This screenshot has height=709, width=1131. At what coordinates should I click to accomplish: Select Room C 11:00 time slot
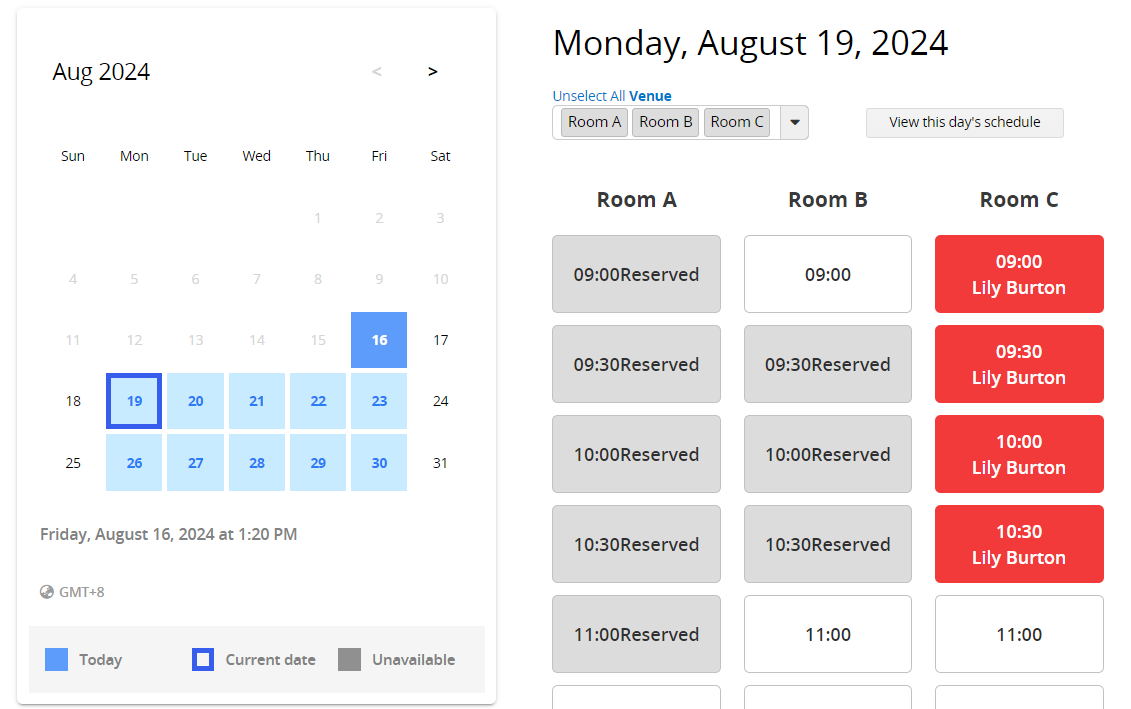(1019, 634)
